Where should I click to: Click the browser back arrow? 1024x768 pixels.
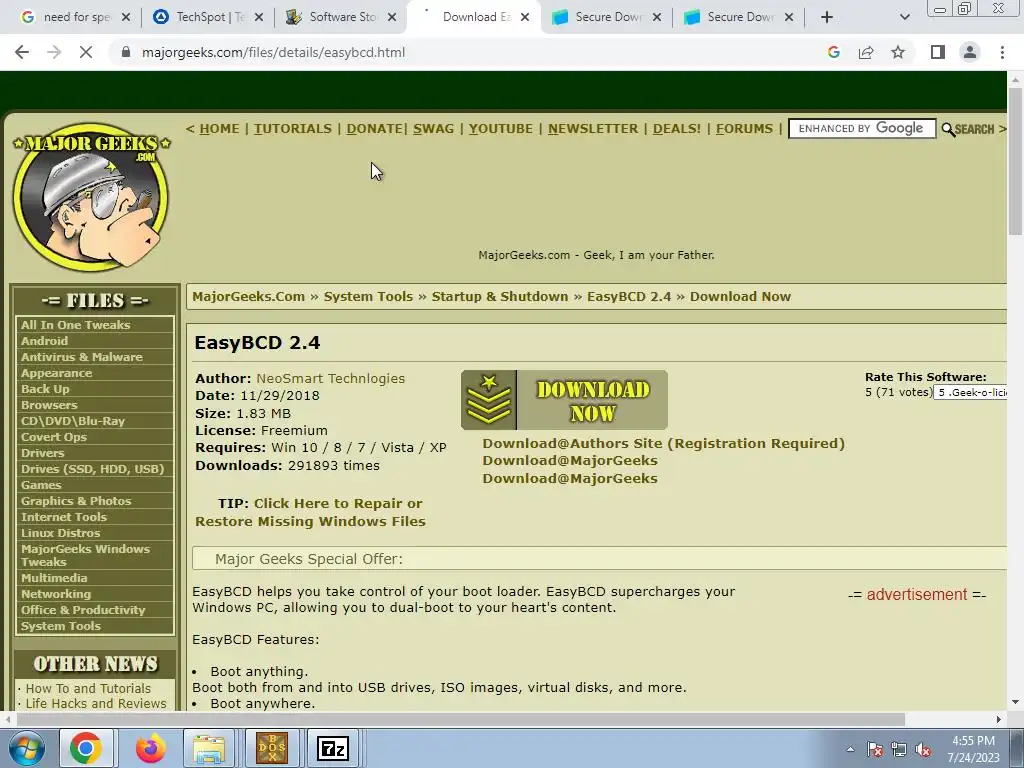pyautogui.click(x=22, y=52)
